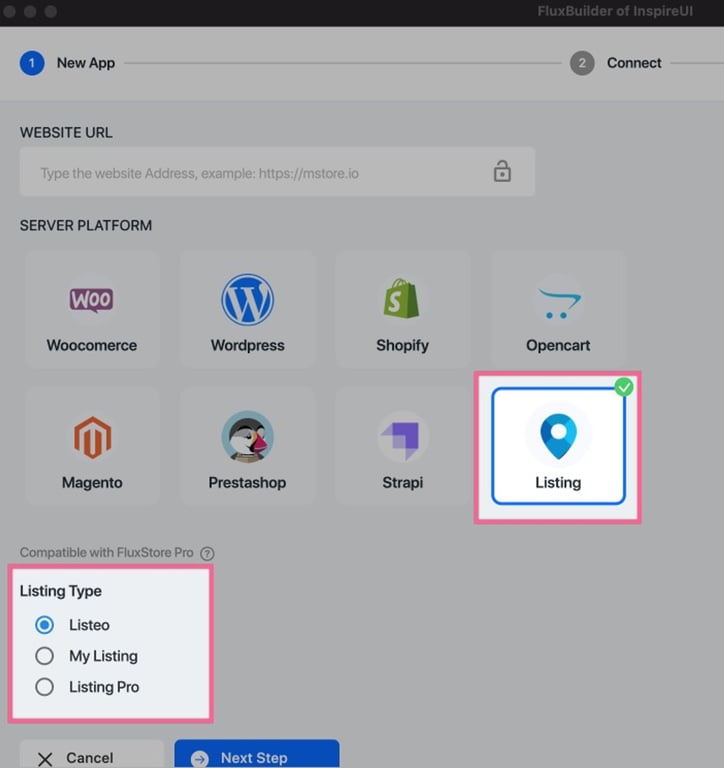
Task: Select the Opencart platform
Action: click(558, 309)
